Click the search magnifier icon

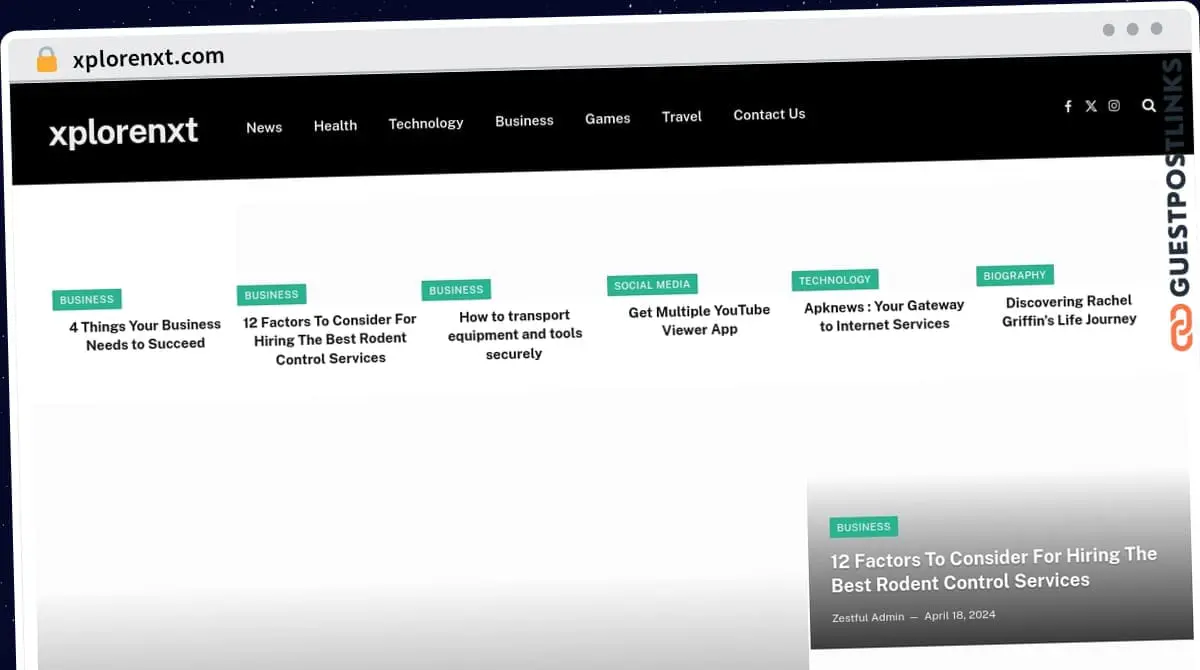[x=1149, y=105]
